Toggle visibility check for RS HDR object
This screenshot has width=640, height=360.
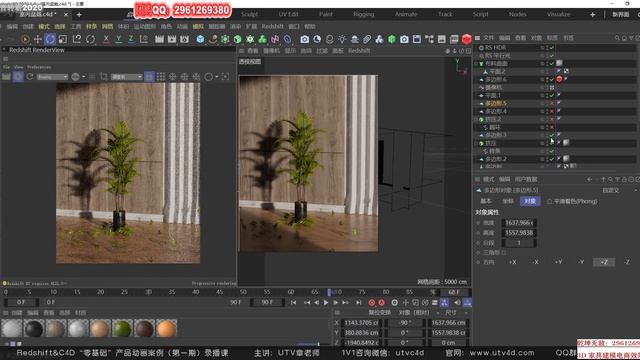click(x=552, y=48)
